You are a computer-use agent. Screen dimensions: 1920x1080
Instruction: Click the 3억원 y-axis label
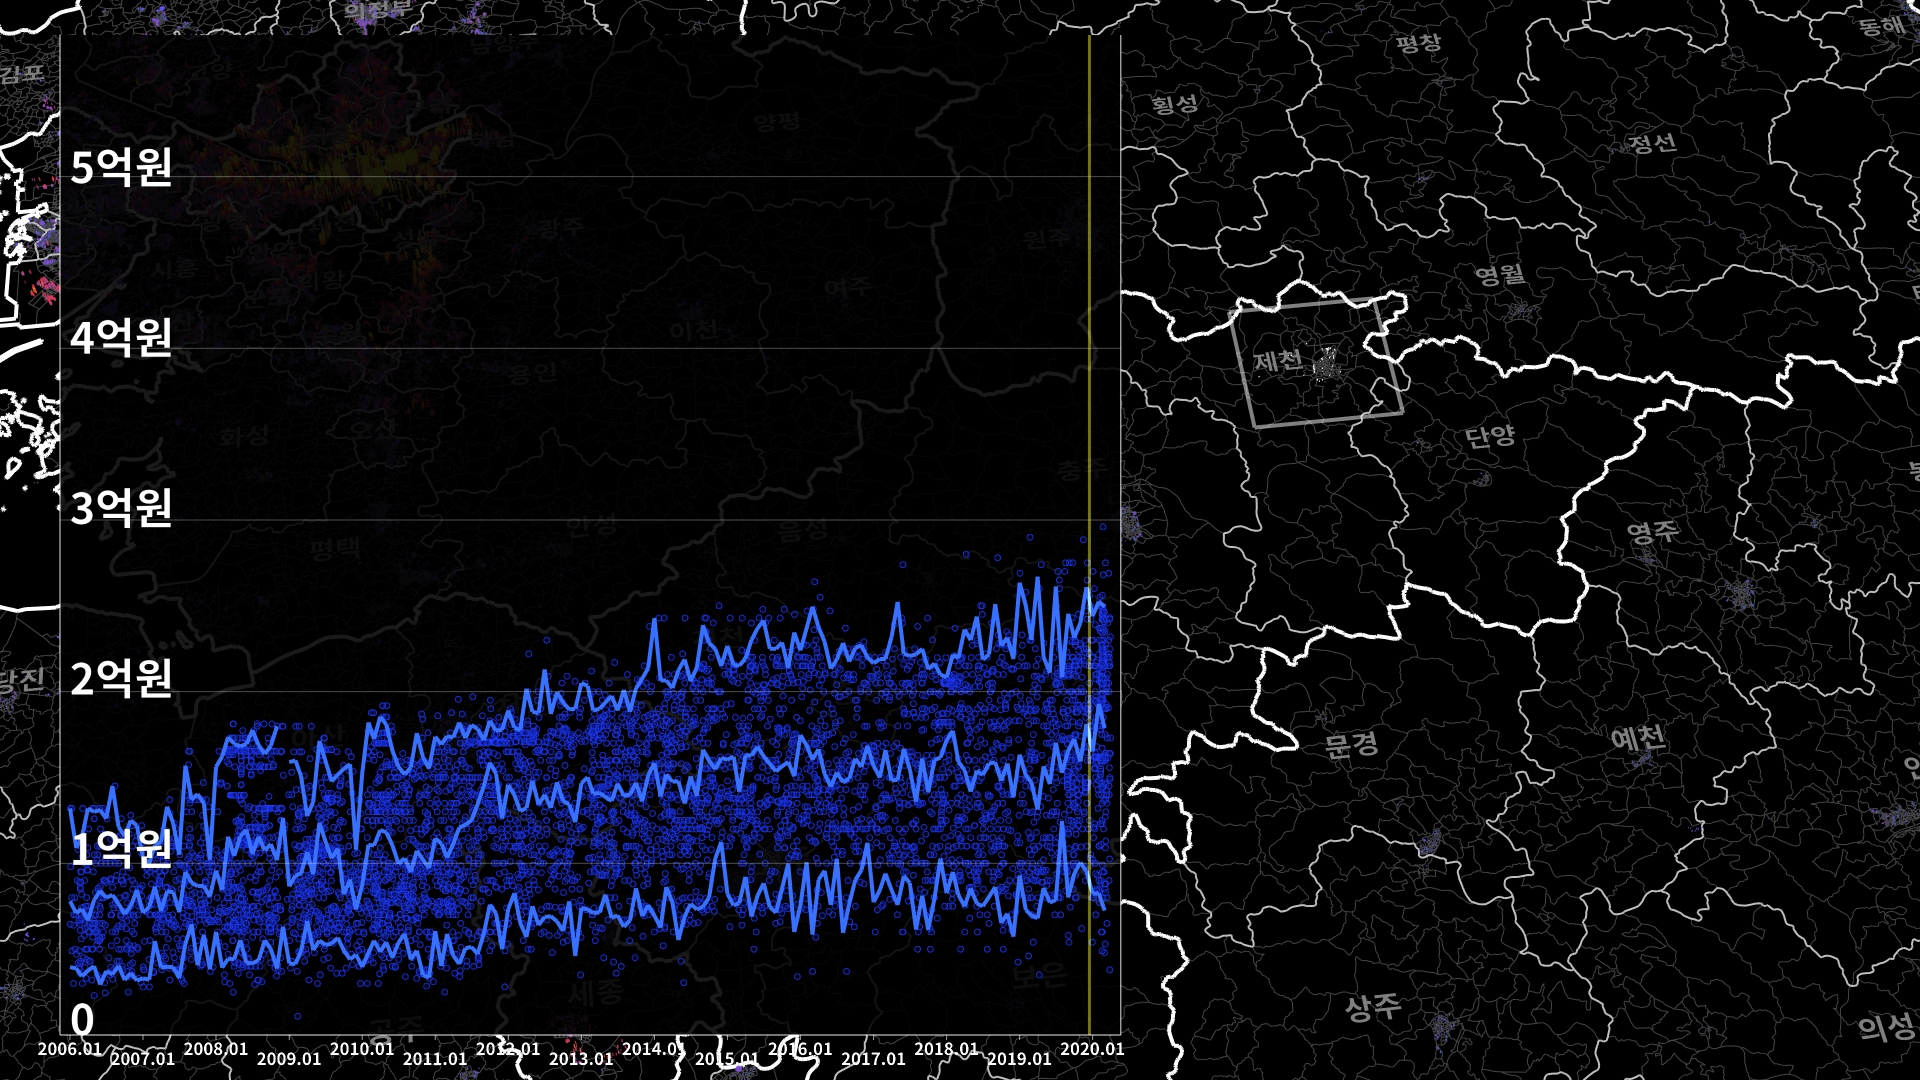coord(121,508)
